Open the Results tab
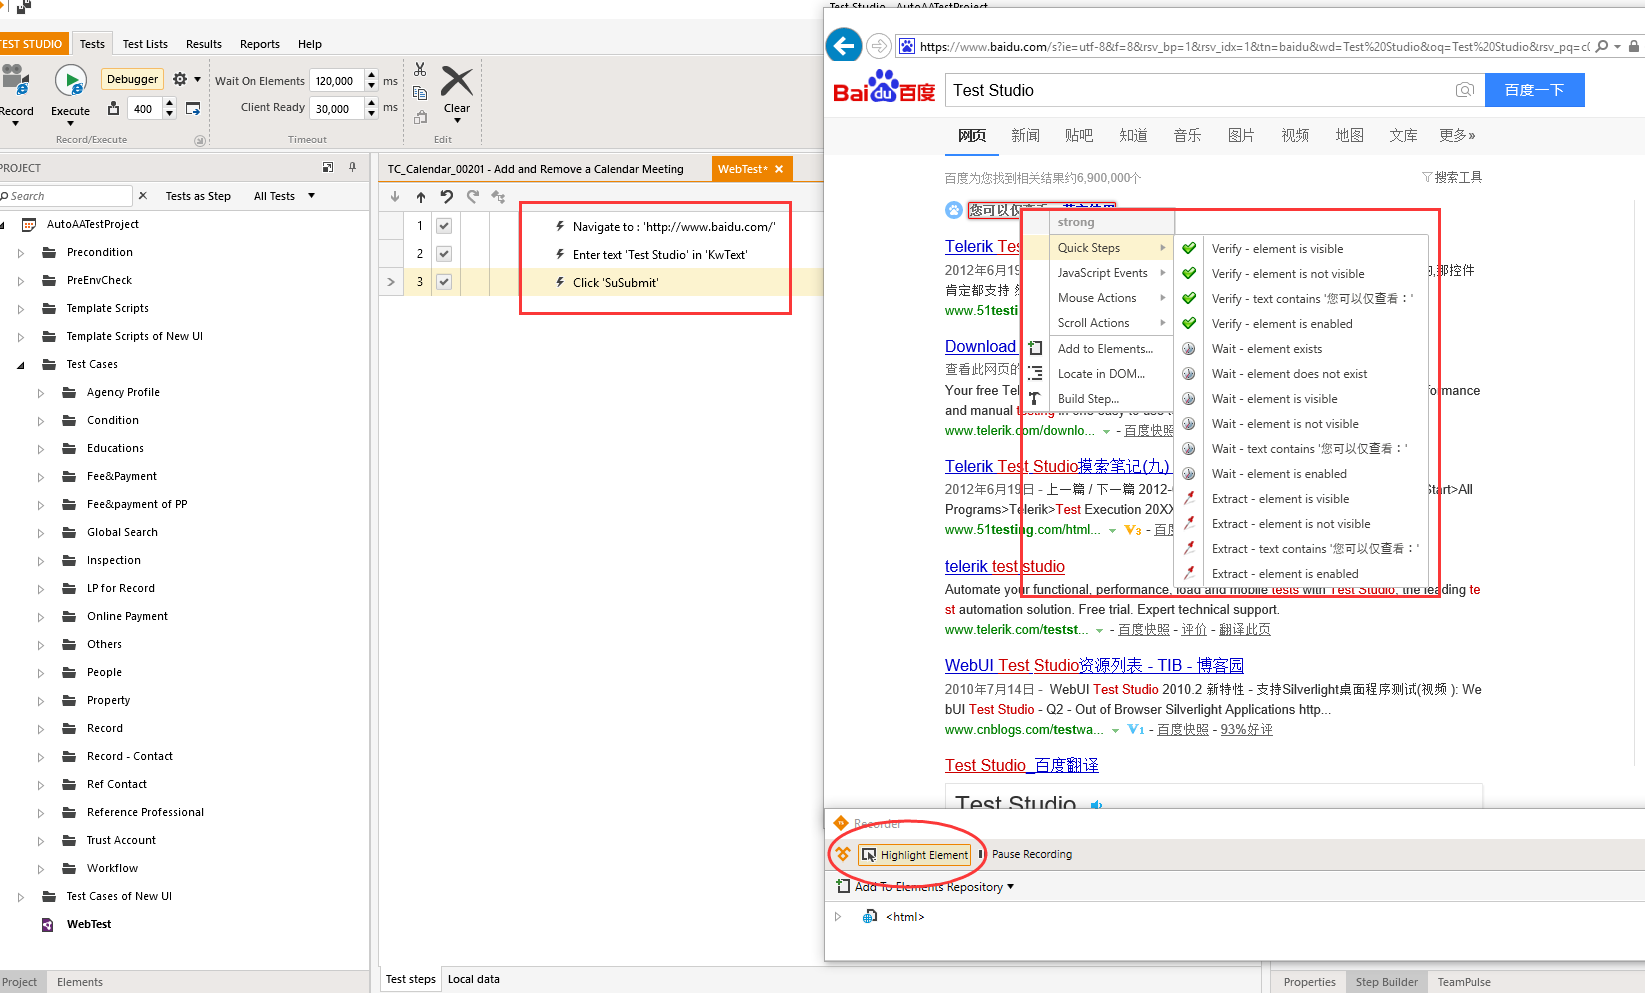 (204, 44)
